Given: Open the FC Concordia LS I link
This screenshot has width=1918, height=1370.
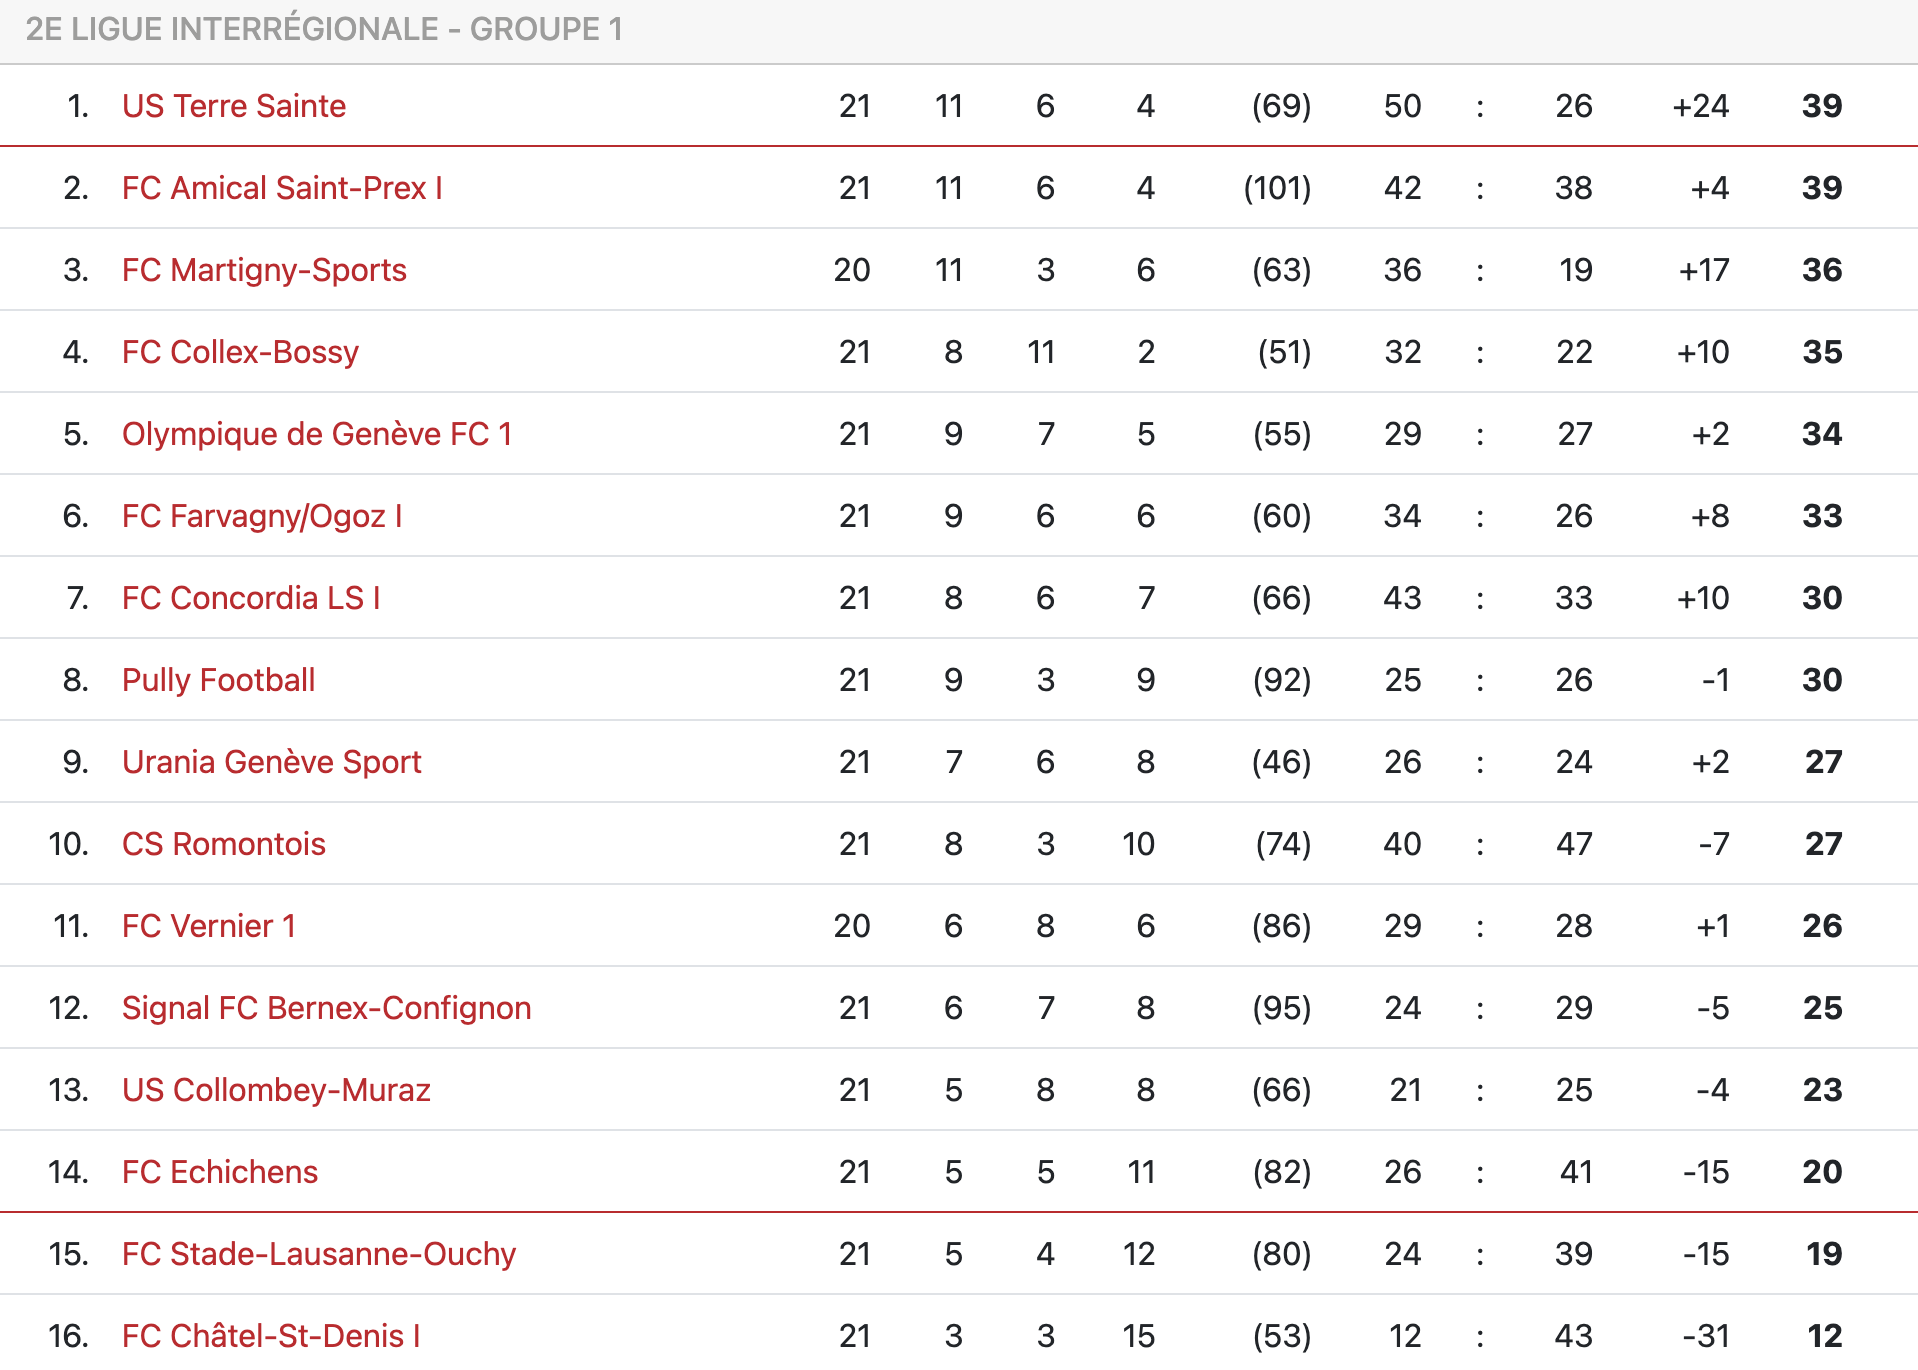Looking at the screenshot, I should tap(250, 598).
